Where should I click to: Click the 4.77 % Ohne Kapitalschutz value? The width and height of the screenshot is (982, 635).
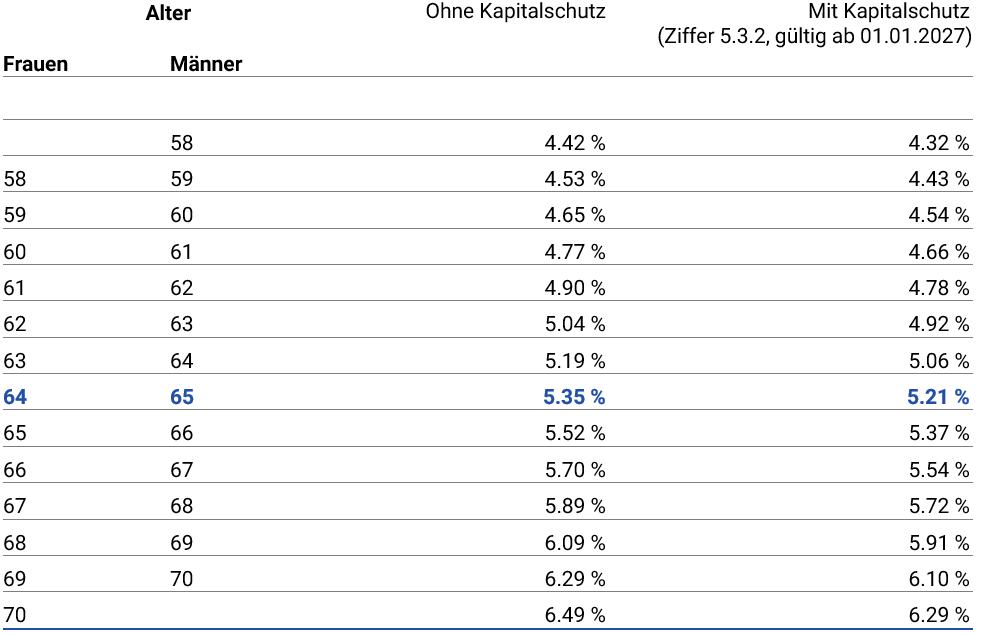[574, 252]
